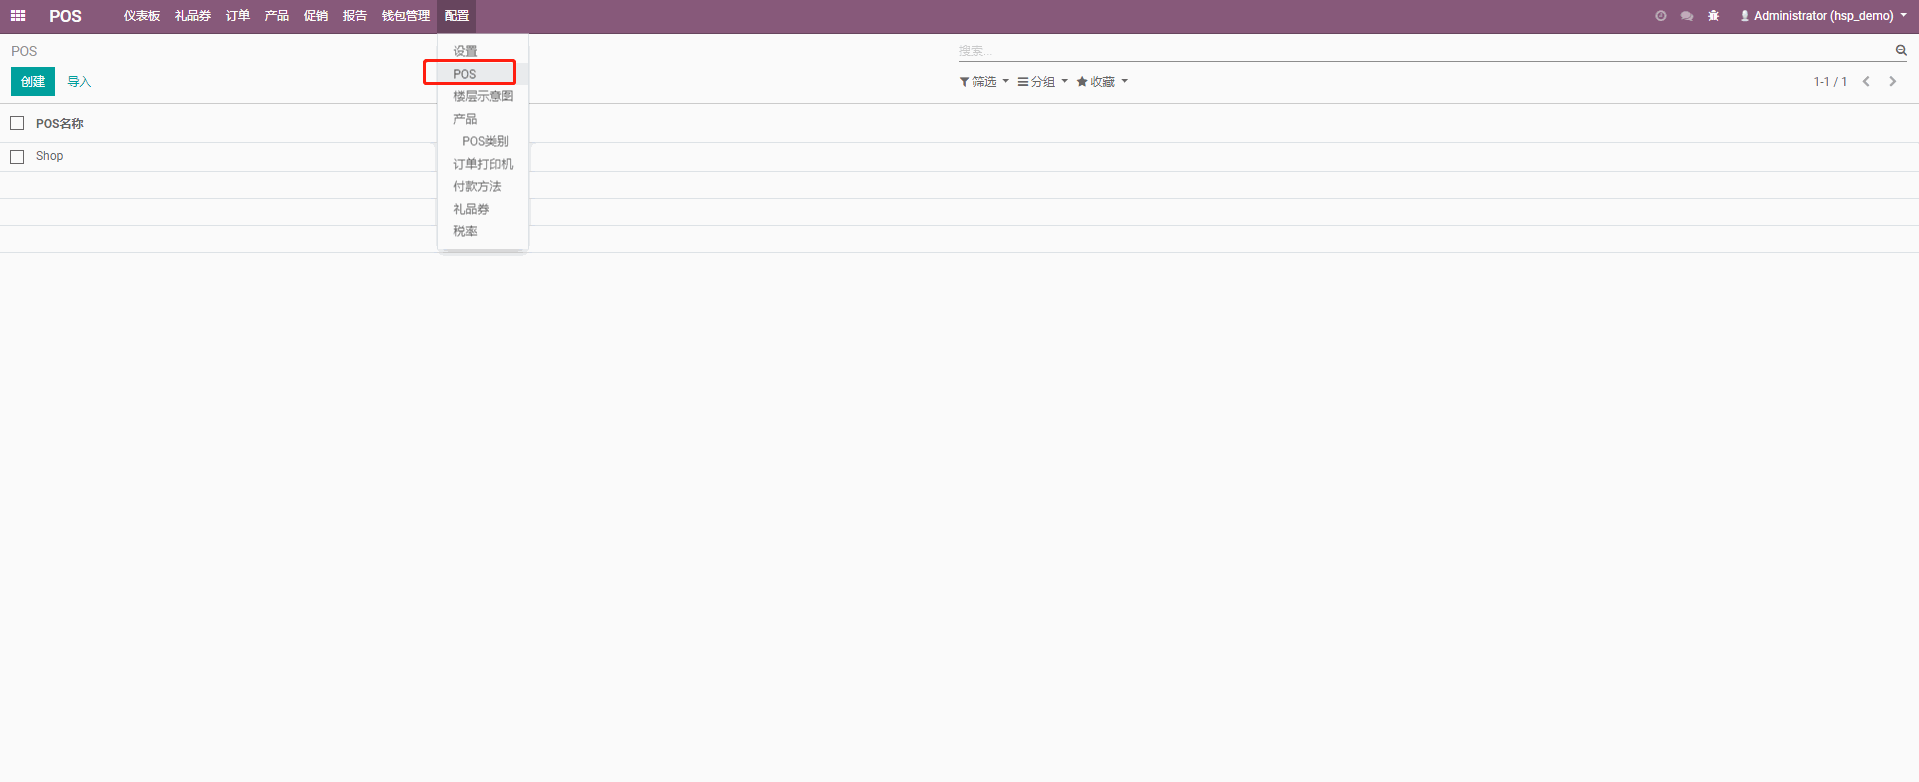
Task: Click the 导入 import link
Action: [x=79, y=82]
